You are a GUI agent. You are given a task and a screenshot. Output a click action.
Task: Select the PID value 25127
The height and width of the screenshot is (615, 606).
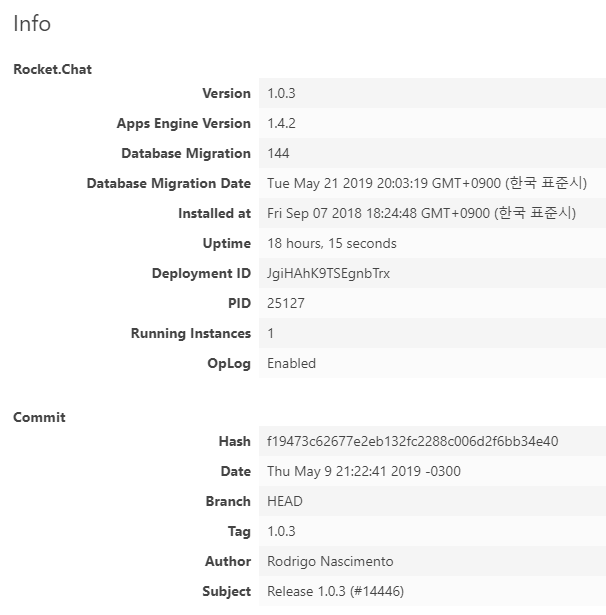(x=286, y=303)
